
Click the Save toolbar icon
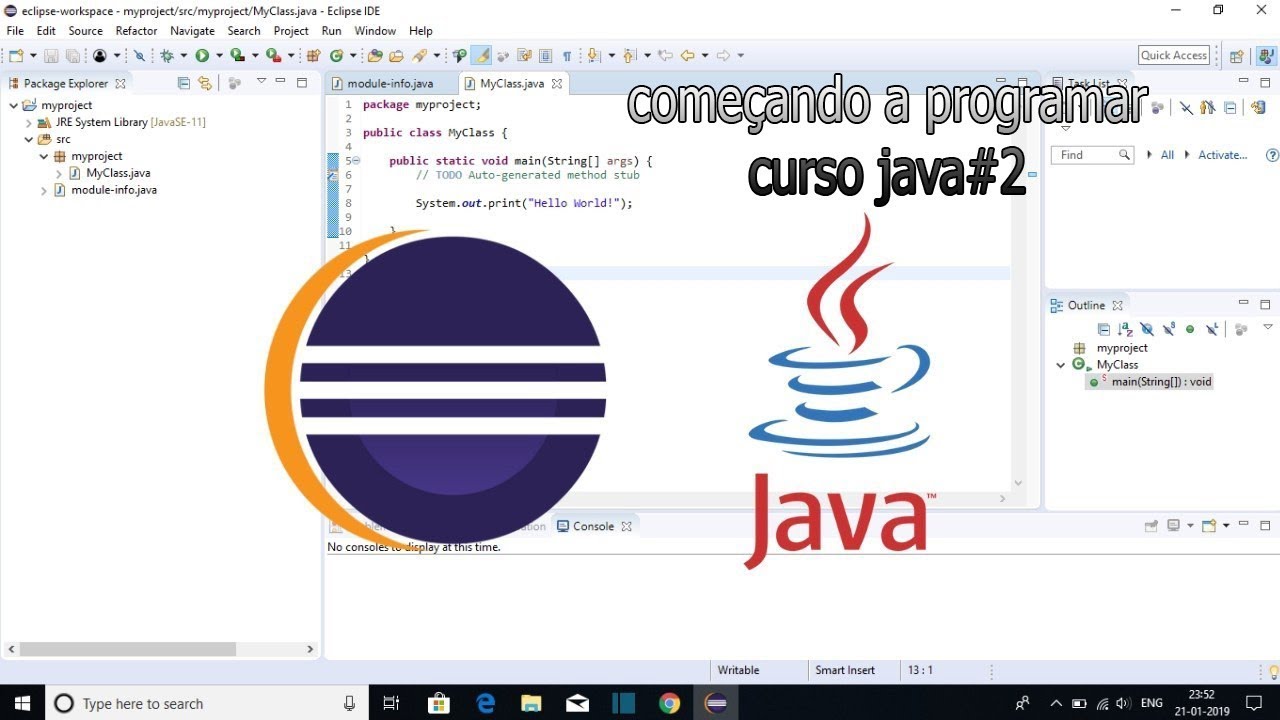click(x=50, y=55)
